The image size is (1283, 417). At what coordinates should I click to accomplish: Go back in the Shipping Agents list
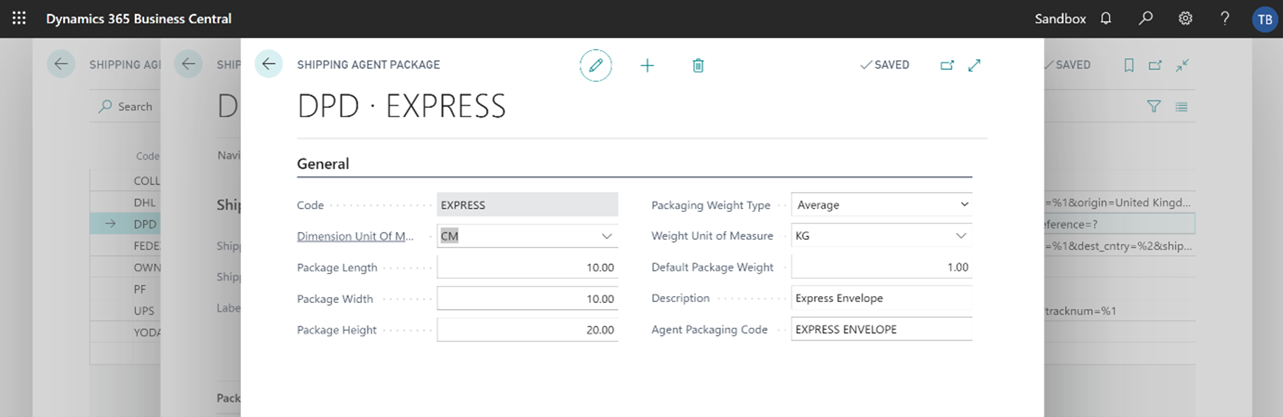click(x=61, y=64)
